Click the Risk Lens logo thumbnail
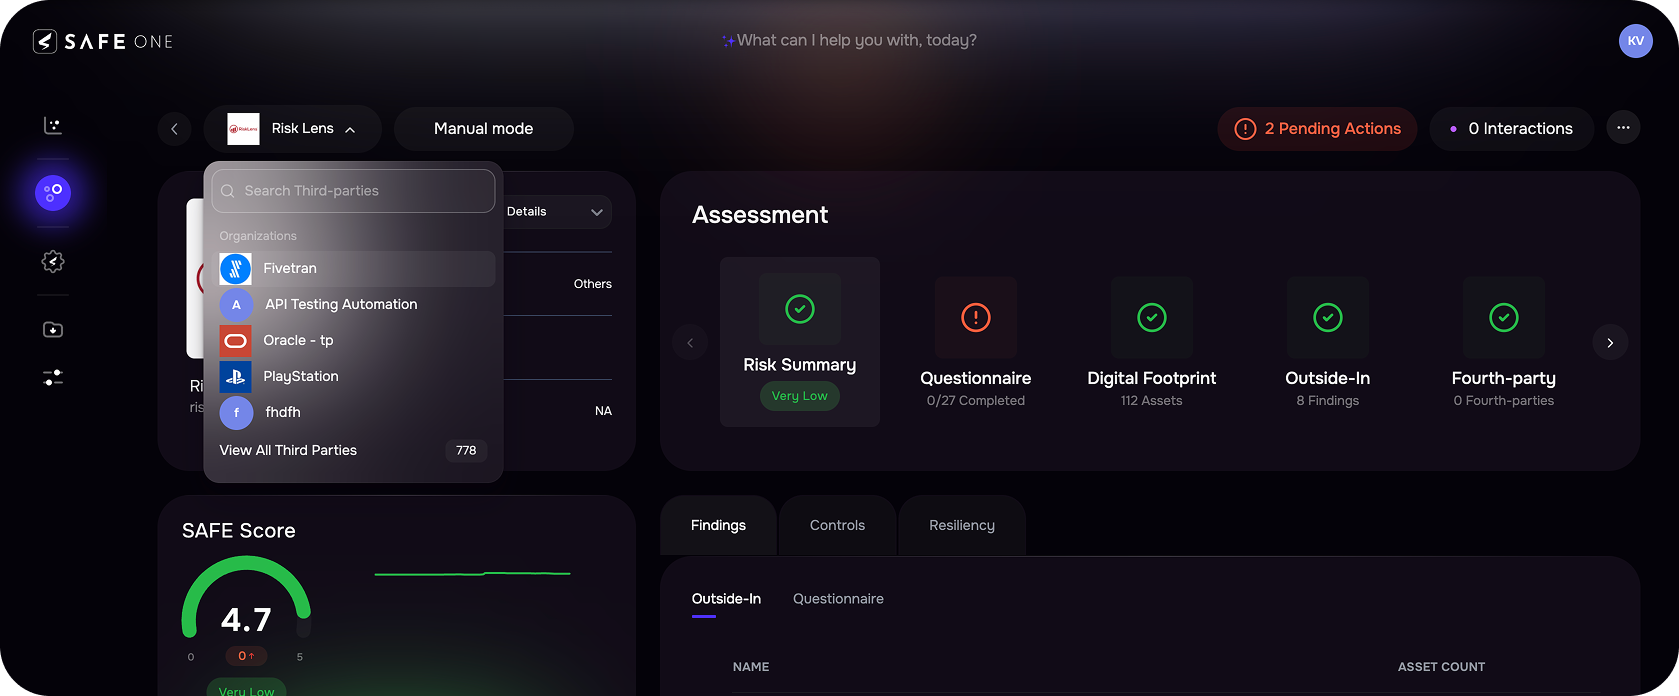 pos(243,129)
